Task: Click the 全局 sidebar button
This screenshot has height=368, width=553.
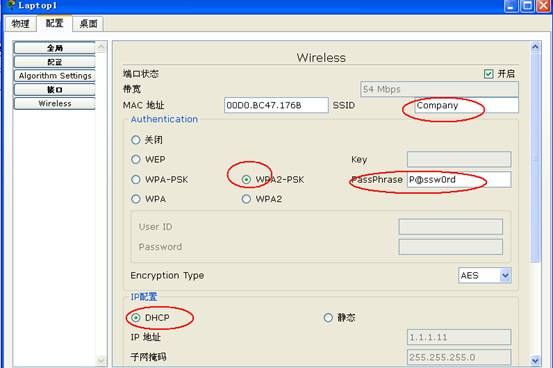Action: (x=55, y=48)
